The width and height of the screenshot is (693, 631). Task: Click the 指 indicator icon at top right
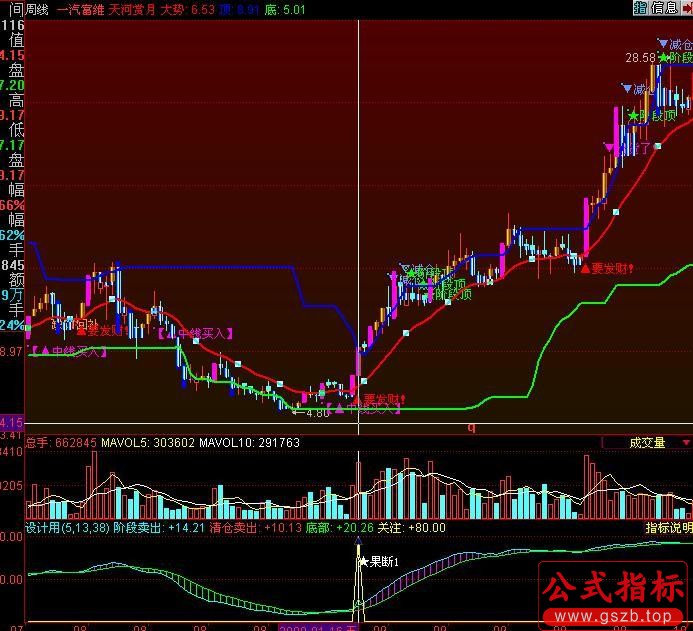point(639,8)
